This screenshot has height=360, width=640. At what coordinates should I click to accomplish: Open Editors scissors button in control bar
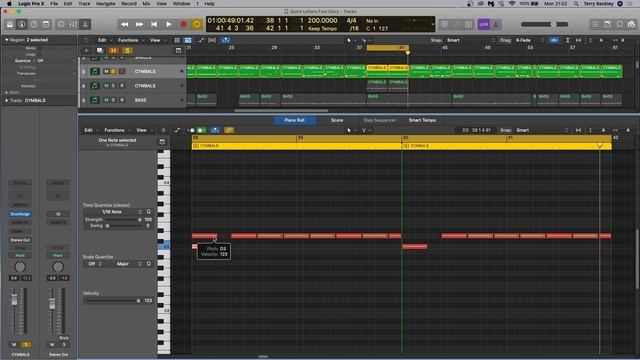[85, 24]
